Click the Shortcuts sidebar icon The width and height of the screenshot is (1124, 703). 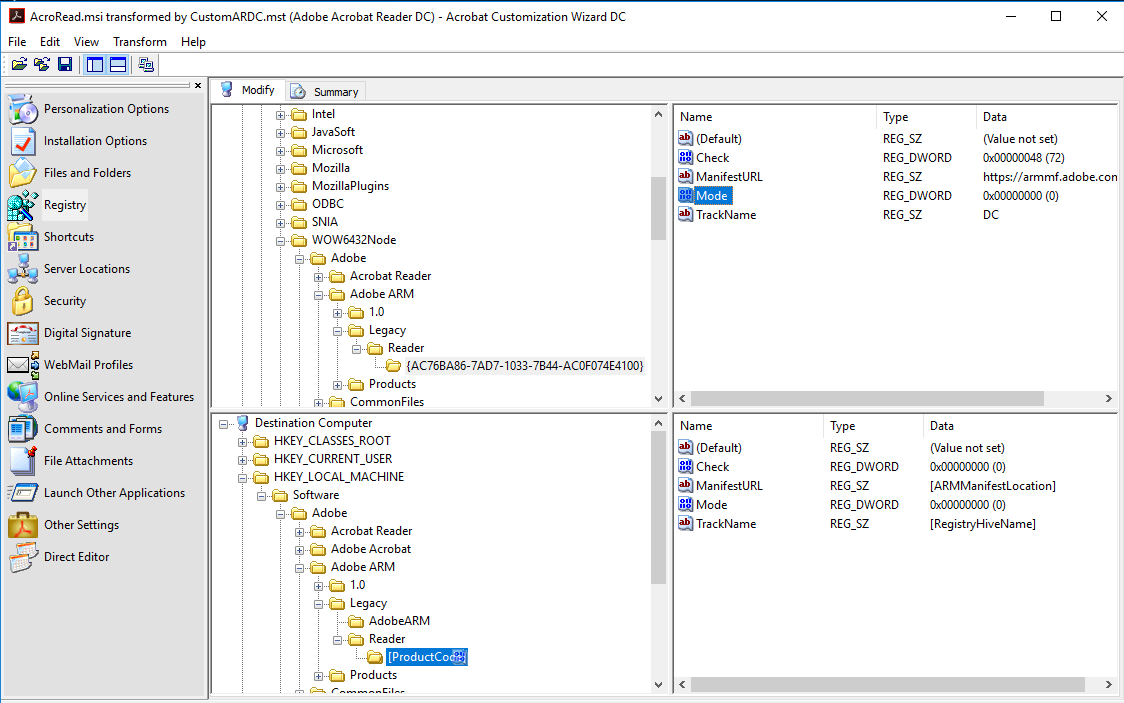(22, 237)
